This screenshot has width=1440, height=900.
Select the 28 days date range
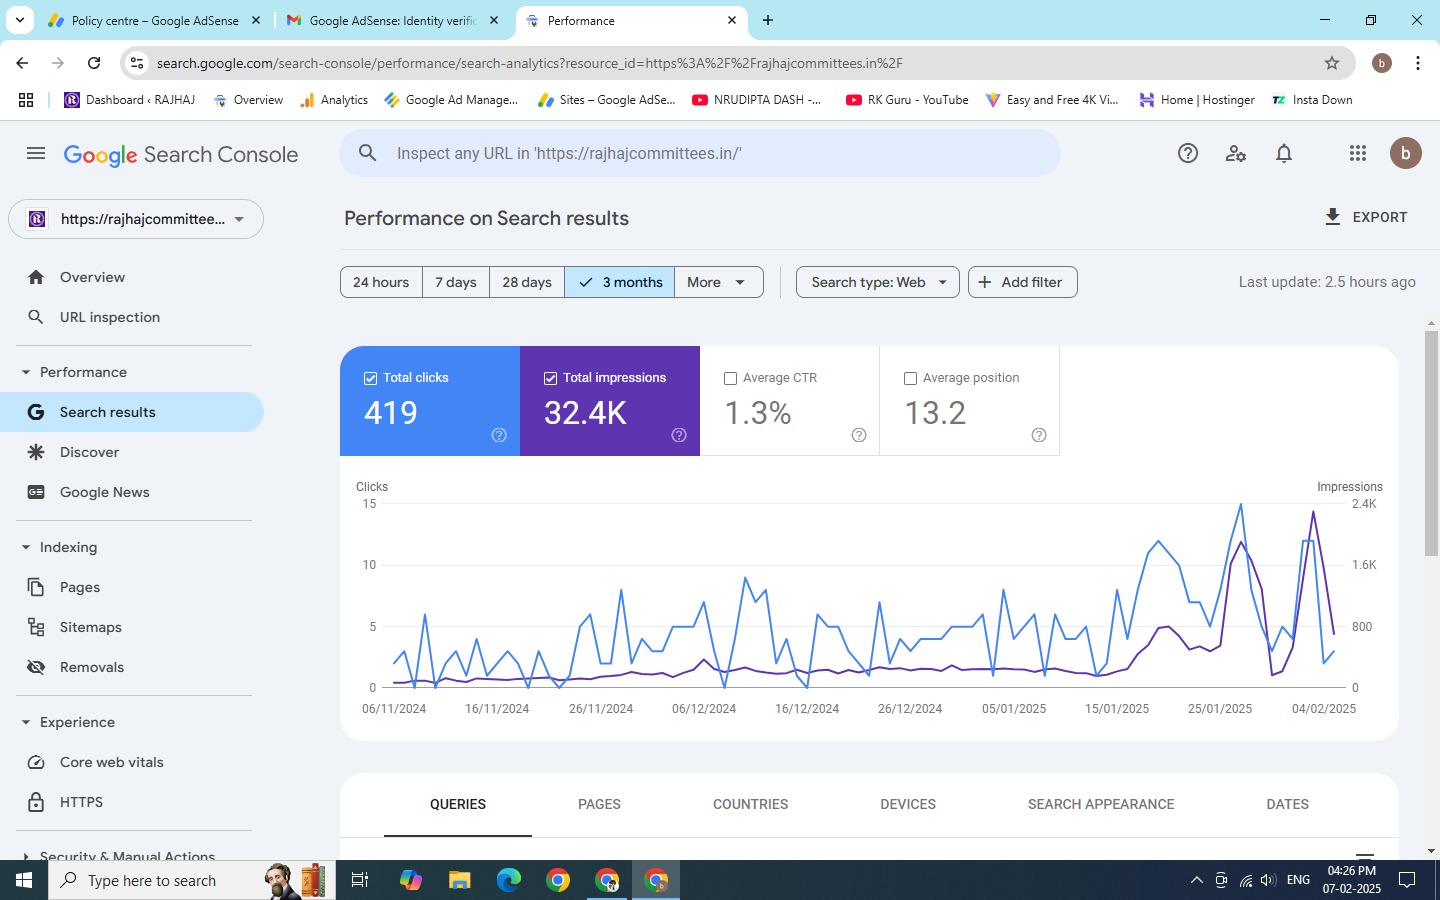click(x=527, y=282)
